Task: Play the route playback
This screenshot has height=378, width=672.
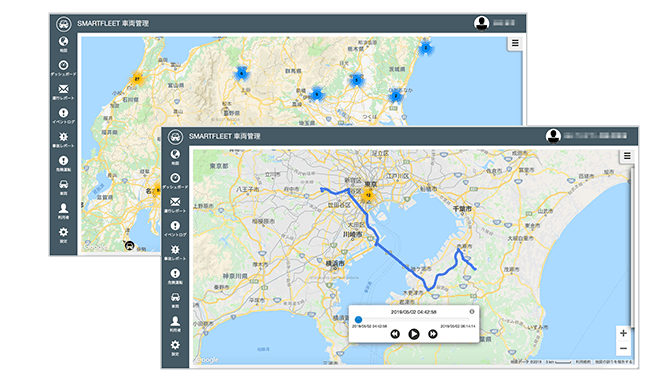Action: point(414,334)
